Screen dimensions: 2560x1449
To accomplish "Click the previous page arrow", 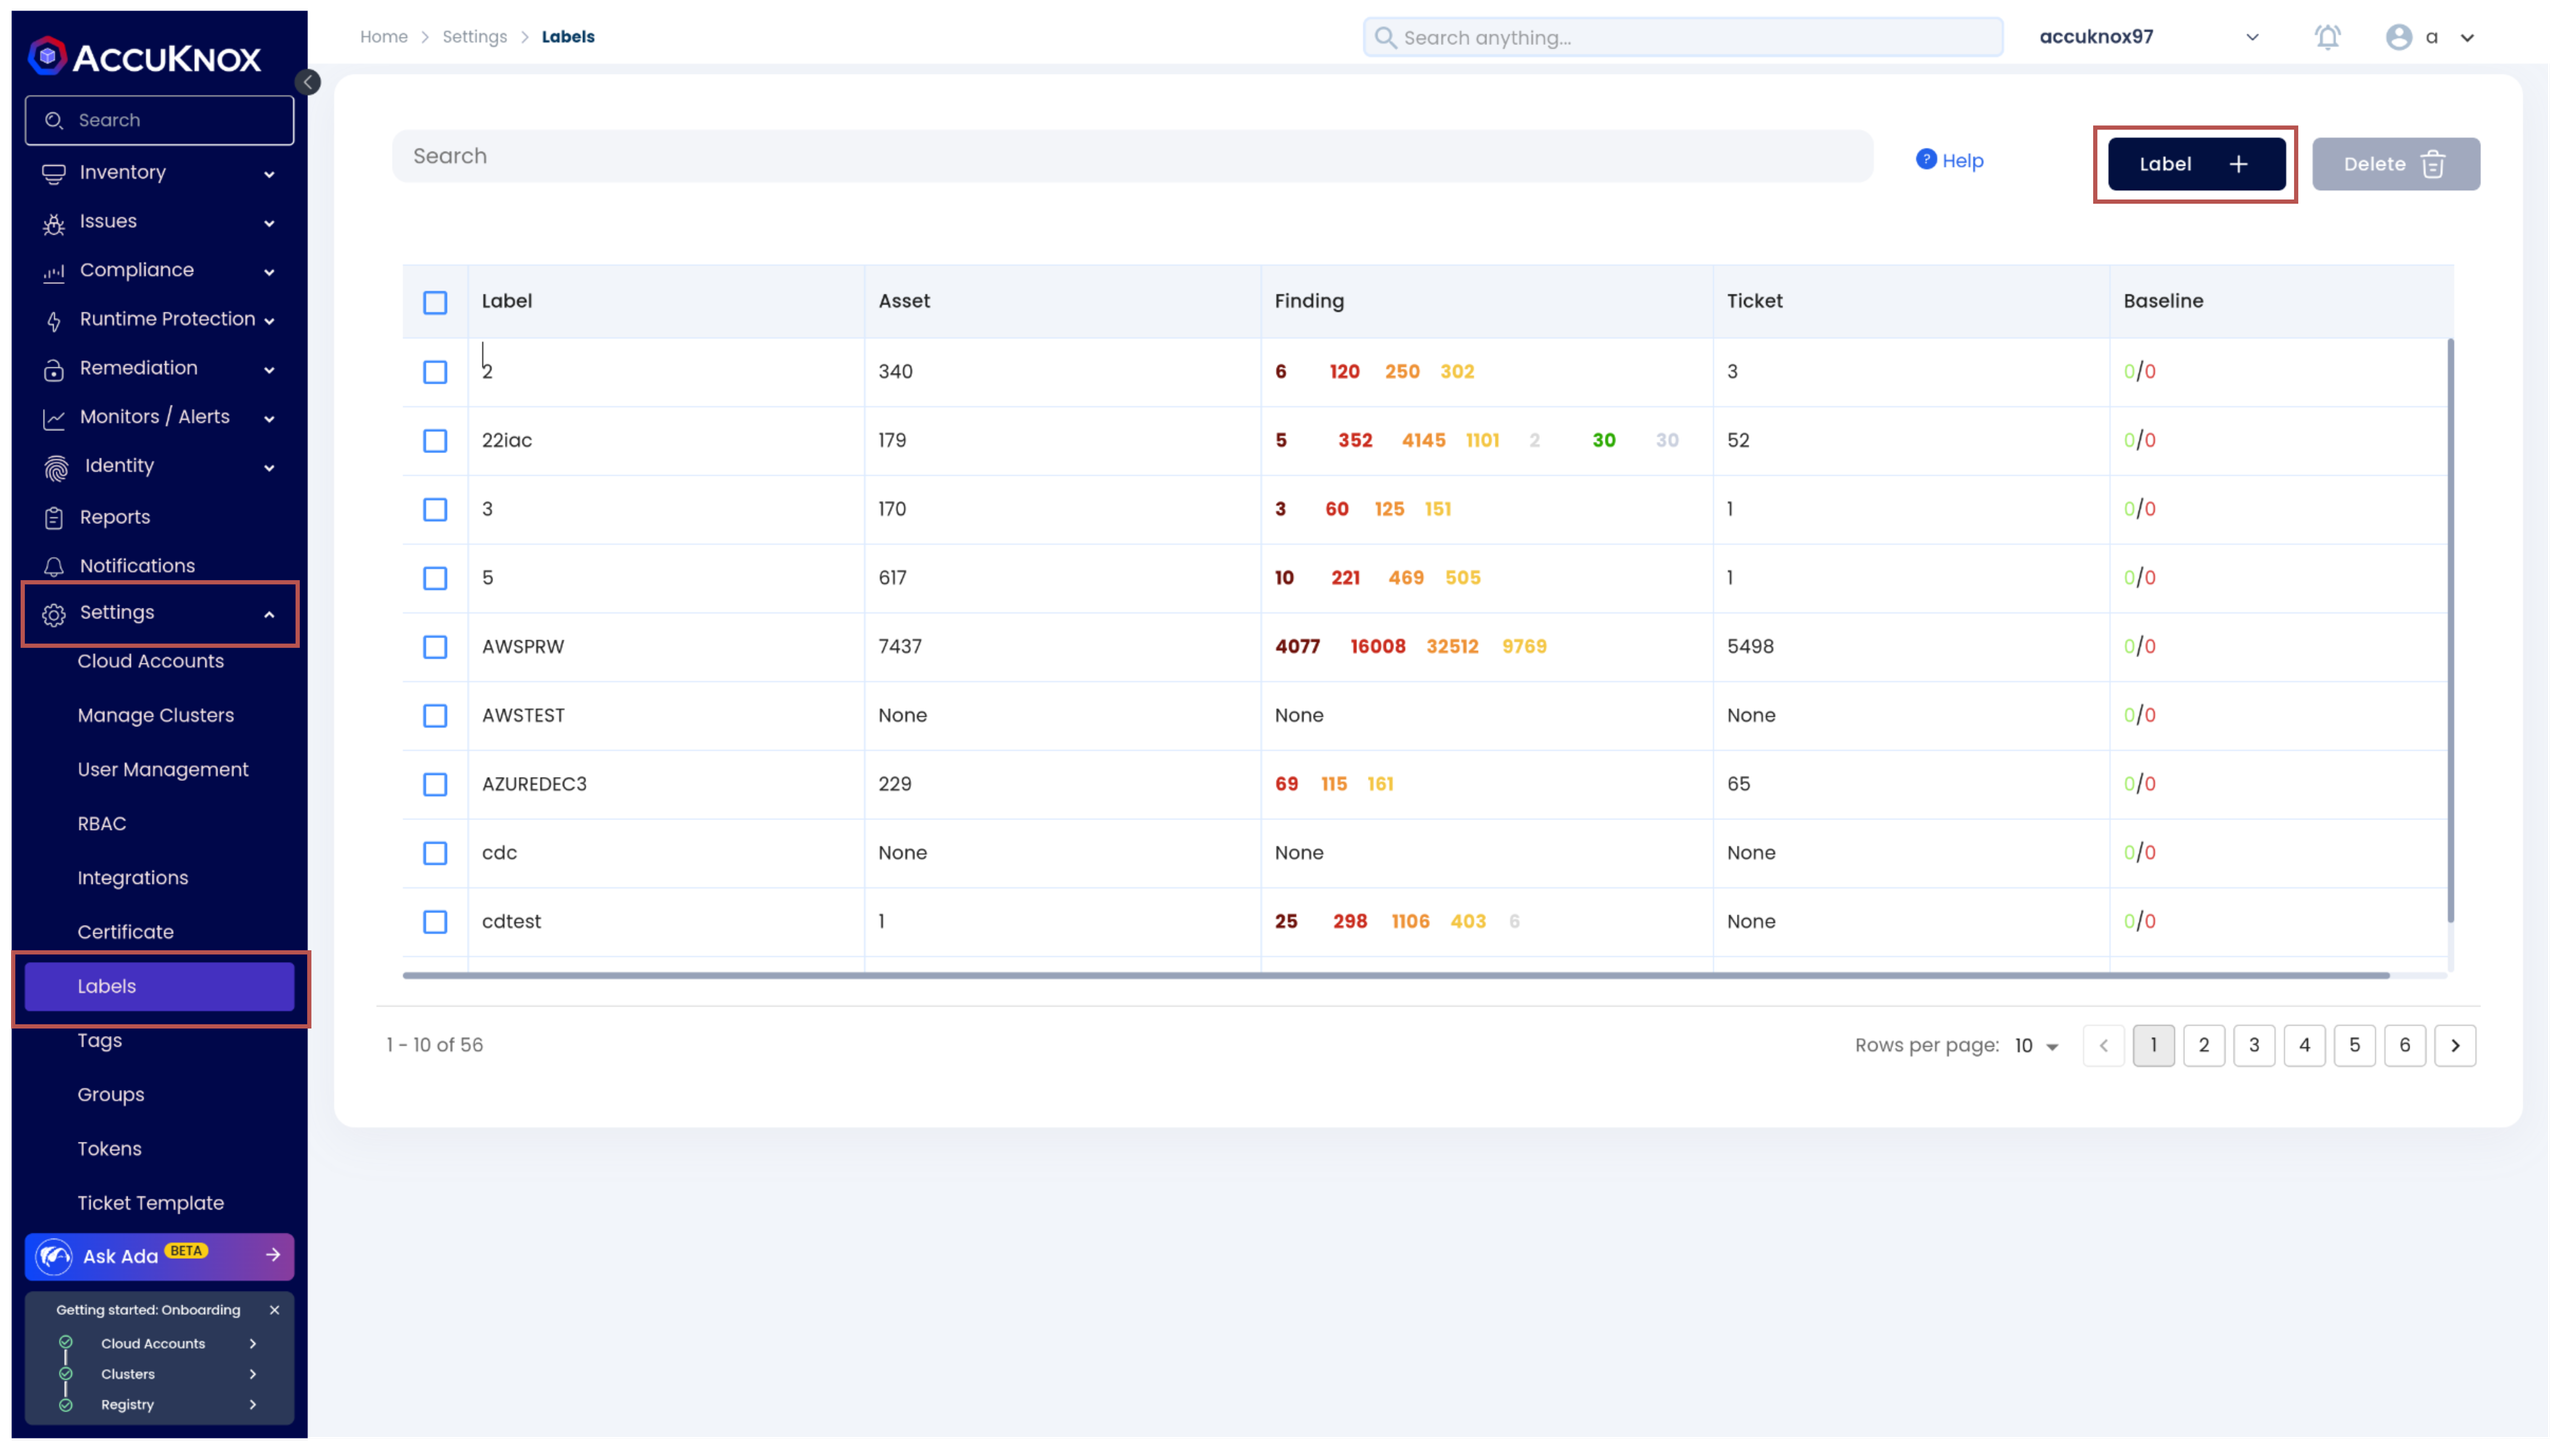I will point(2103,1046).
